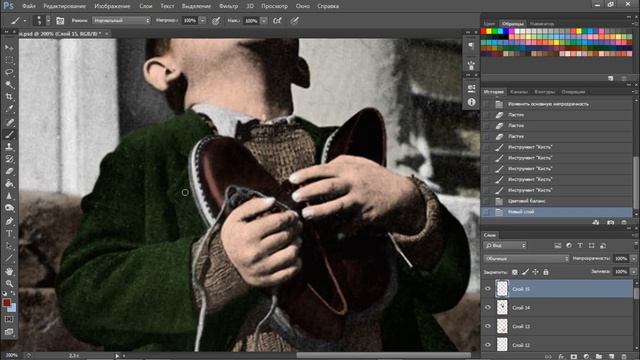
Task: Select the Pen tool
Action: [x=9, y=221]
